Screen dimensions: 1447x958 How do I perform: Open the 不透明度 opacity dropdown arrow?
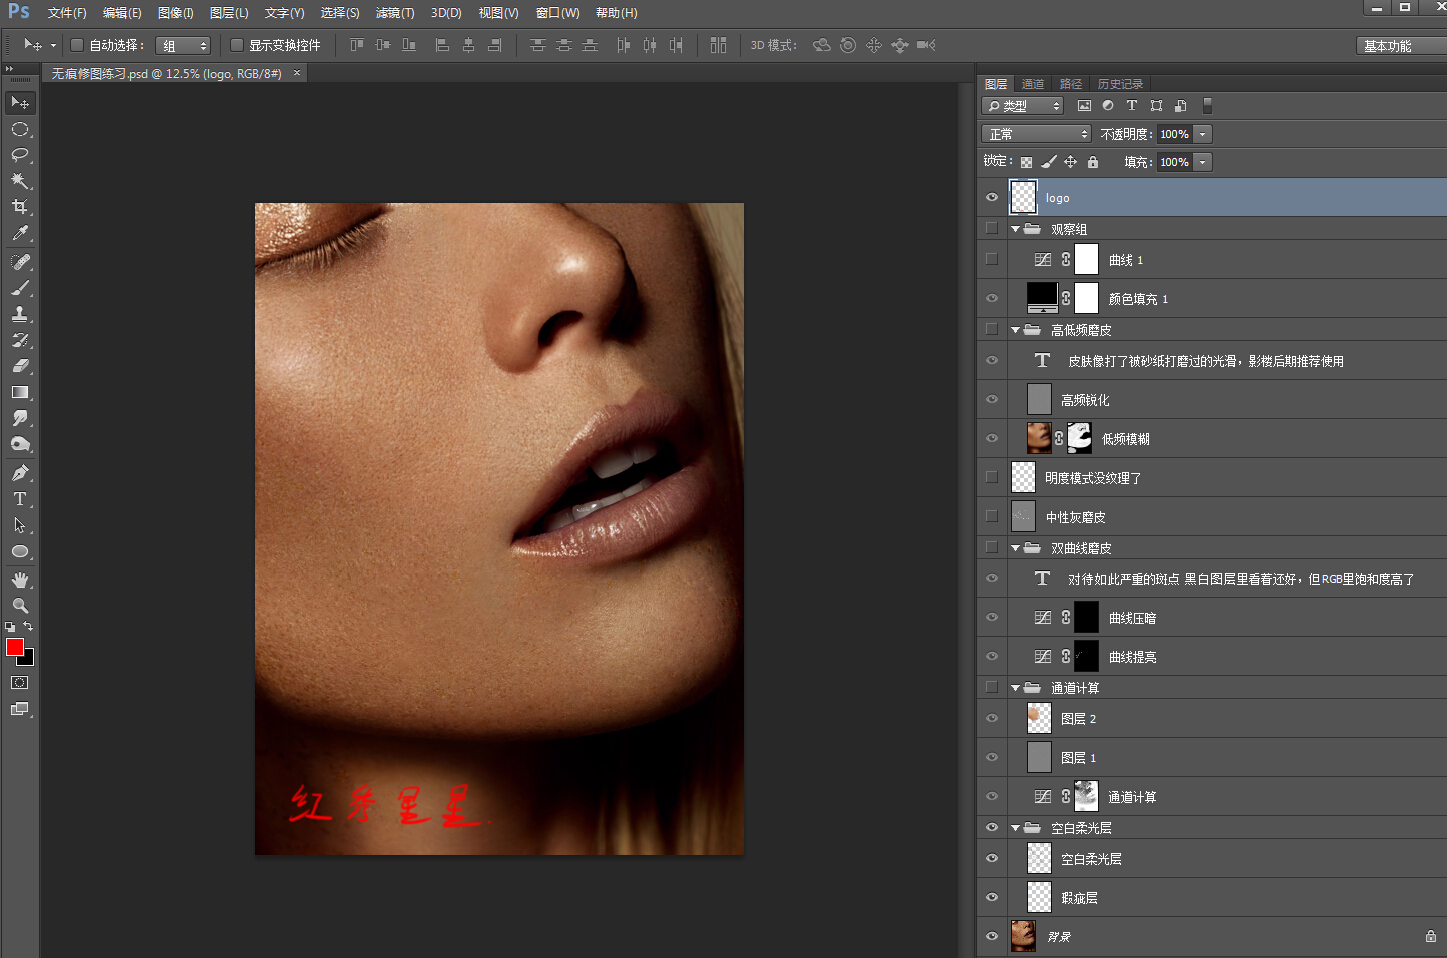pyautogui.click(x=1203, y=134)
